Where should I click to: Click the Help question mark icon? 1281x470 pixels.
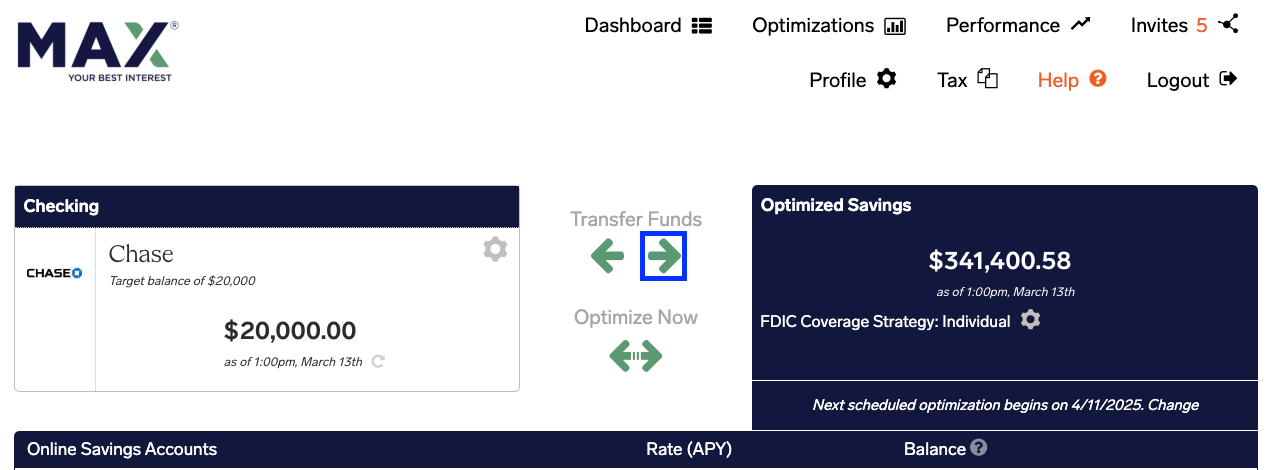coord(1098,78)
